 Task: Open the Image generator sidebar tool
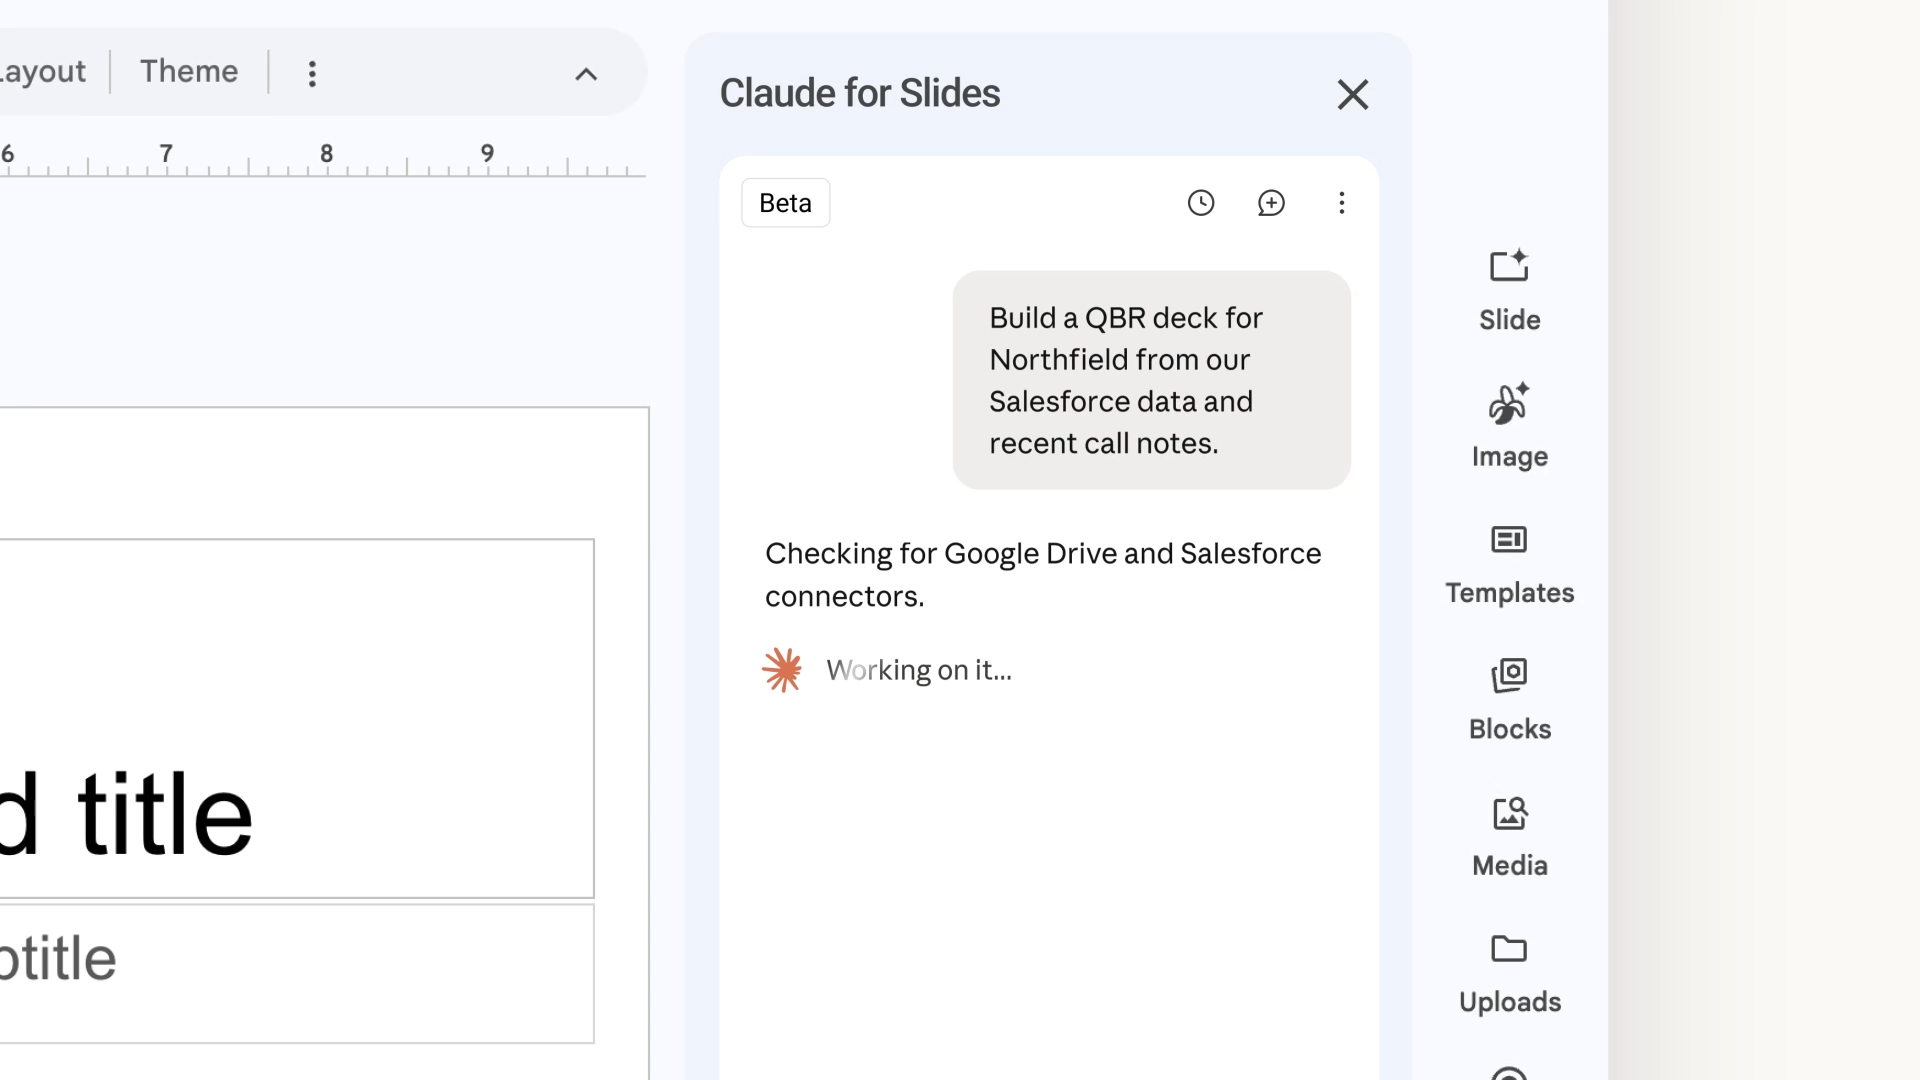point(1509,427)
